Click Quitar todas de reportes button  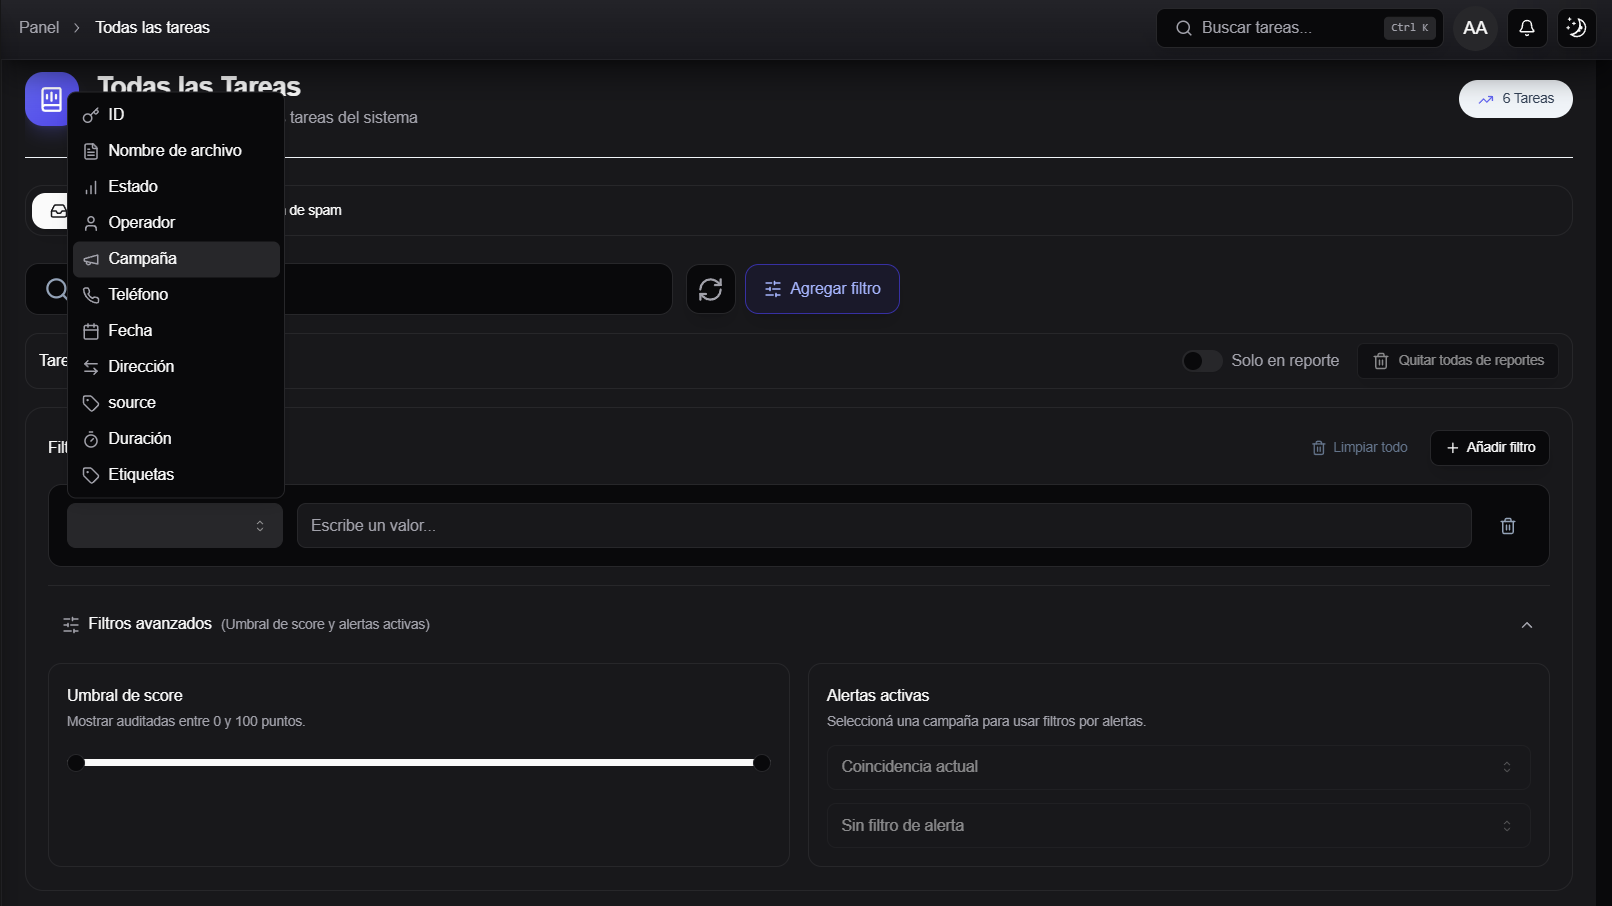[x=1458, y=361]
